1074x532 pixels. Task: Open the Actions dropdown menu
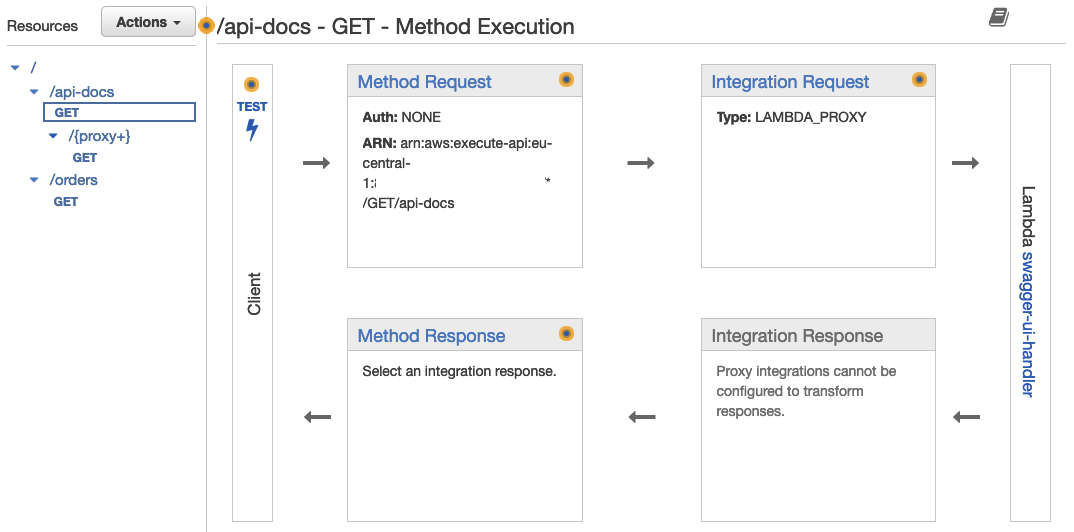(148, 22)
